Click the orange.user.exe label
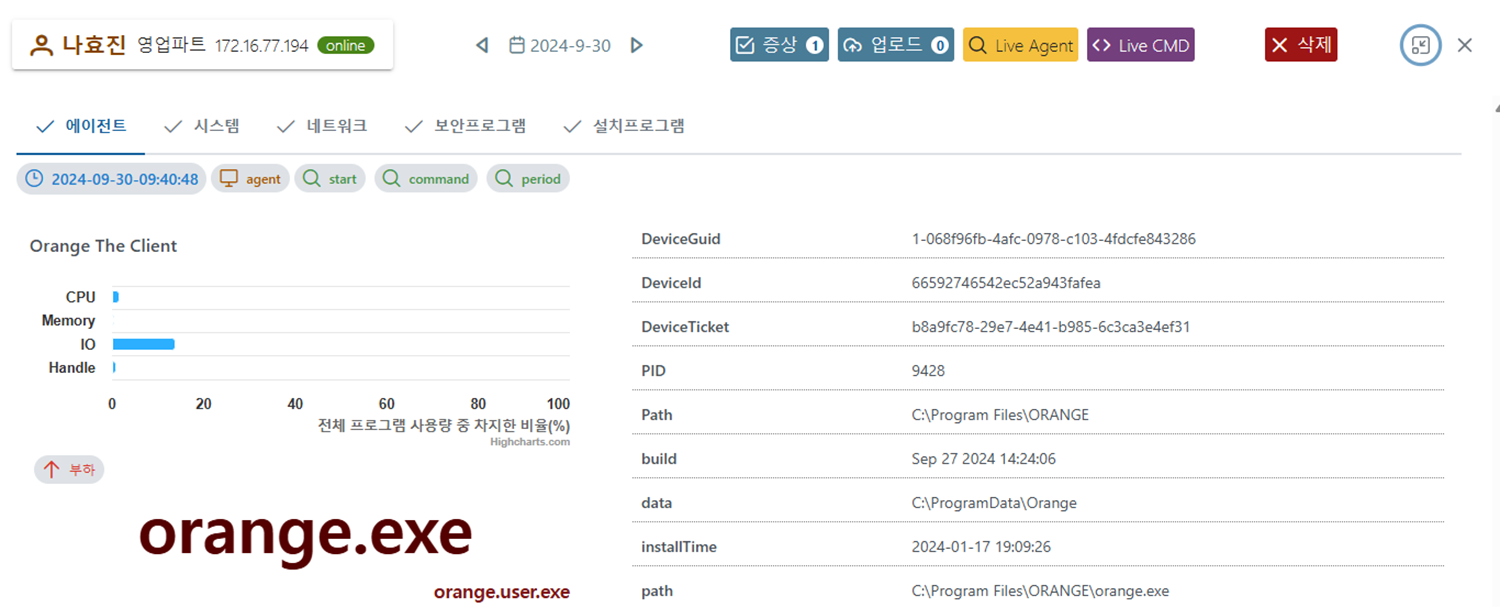 tap(502, 592)
